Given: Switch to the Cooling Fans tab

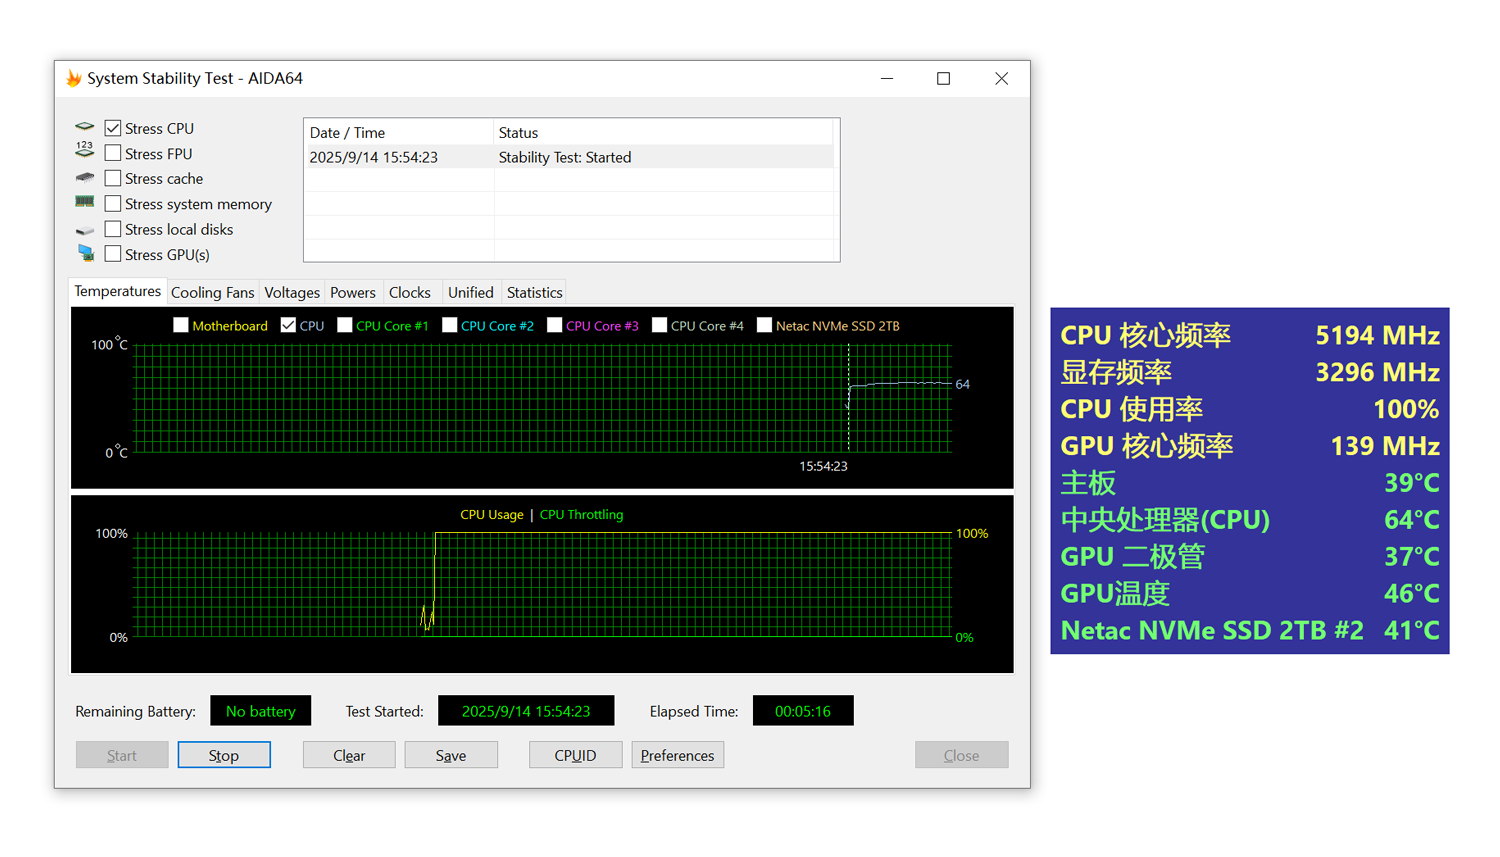Looking at the screenshot, I should tap(212, 293).
